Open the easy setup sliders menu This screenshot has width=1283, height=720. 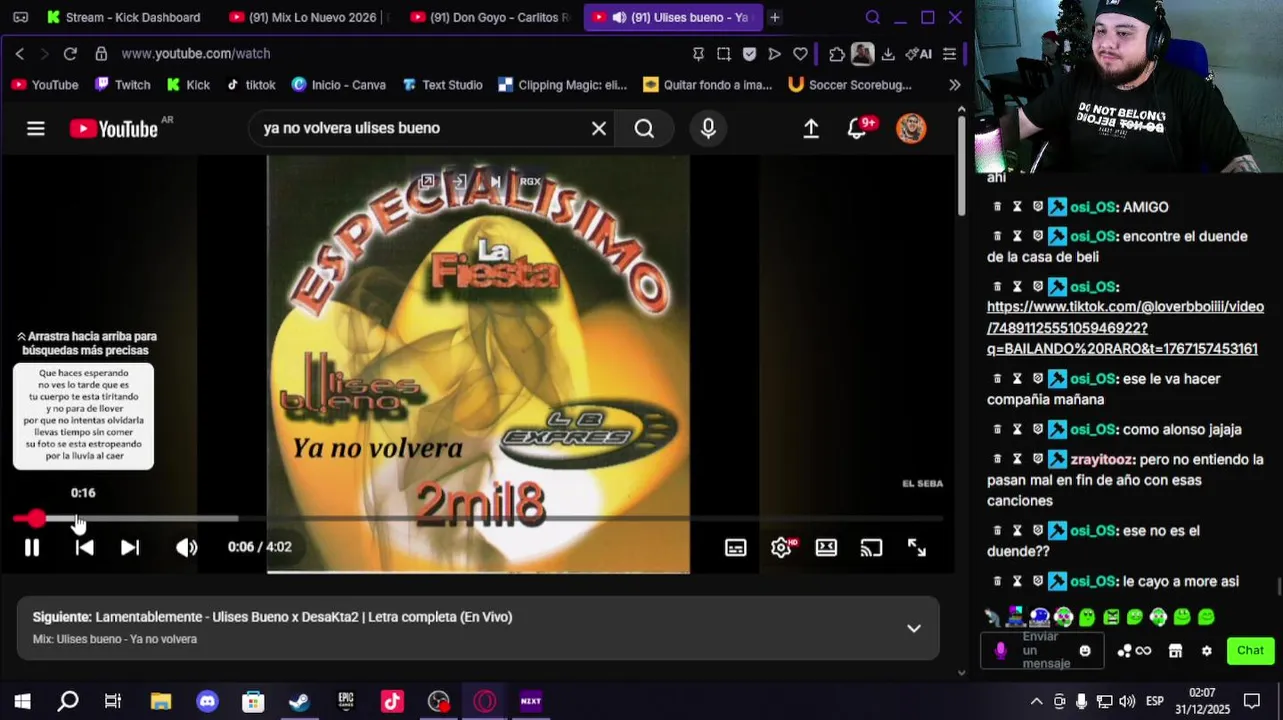coord(950,54)
